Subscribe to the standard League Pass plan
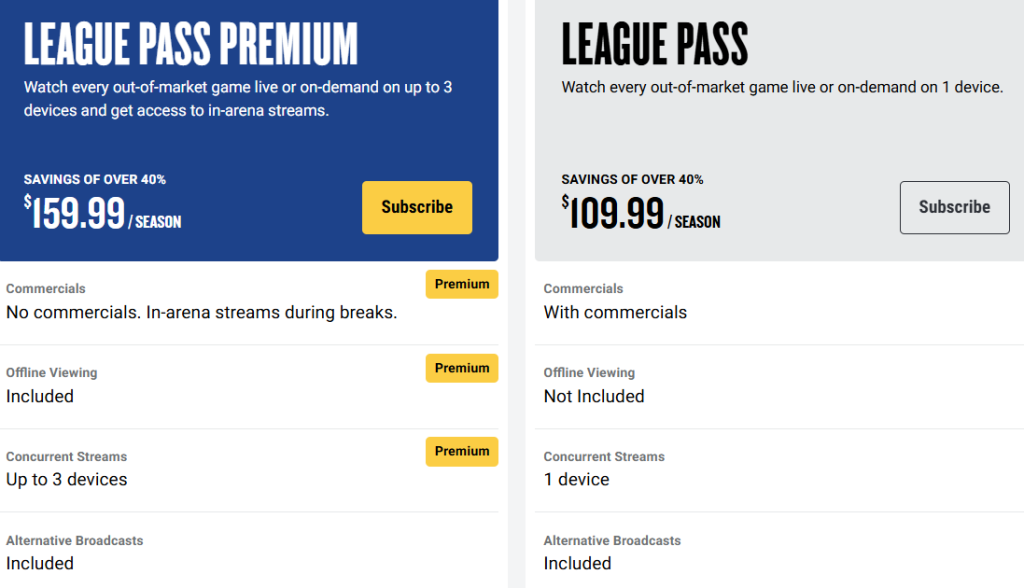Screen dimensions: 1024x588 (954, 207)
